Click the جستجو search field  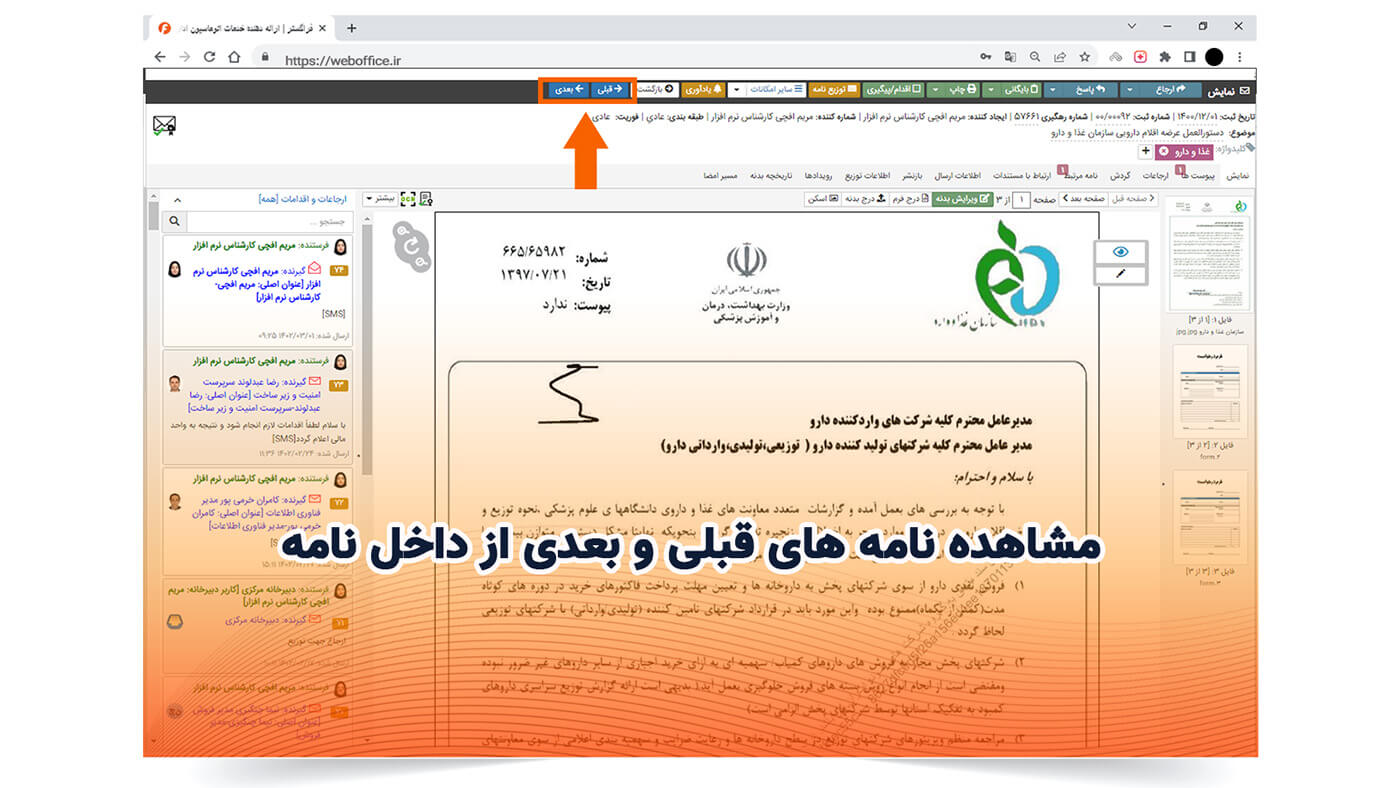click(270, 221)
